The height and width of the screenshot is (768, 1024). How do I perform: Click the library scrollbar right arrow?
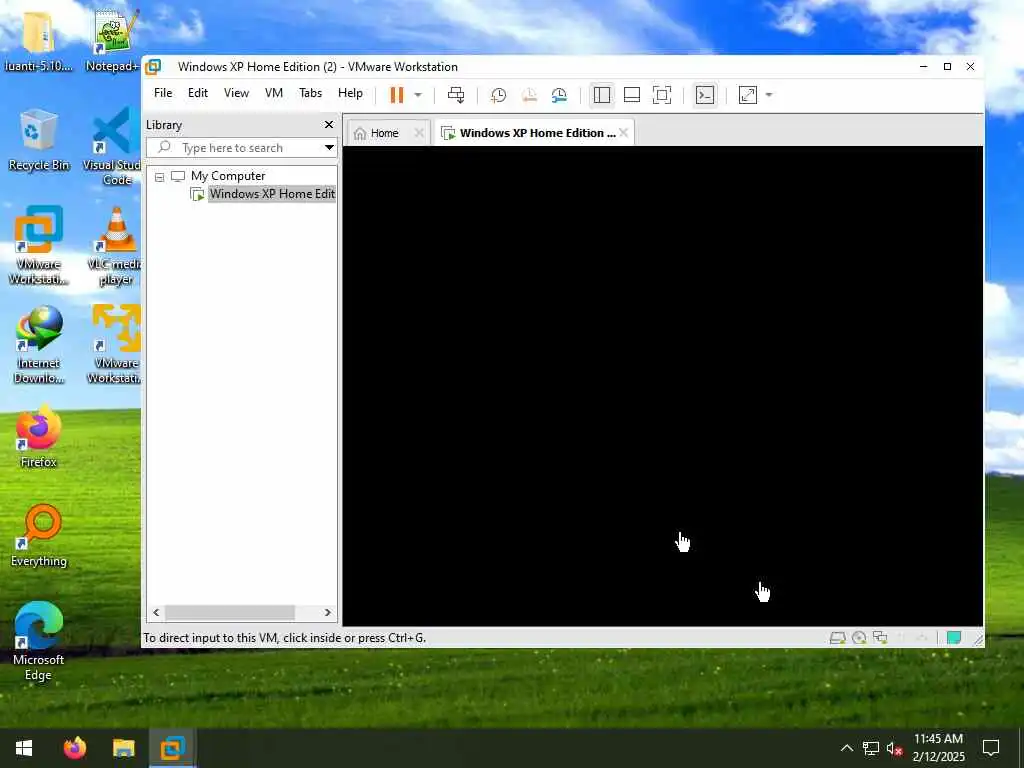(x=328, y=613)
